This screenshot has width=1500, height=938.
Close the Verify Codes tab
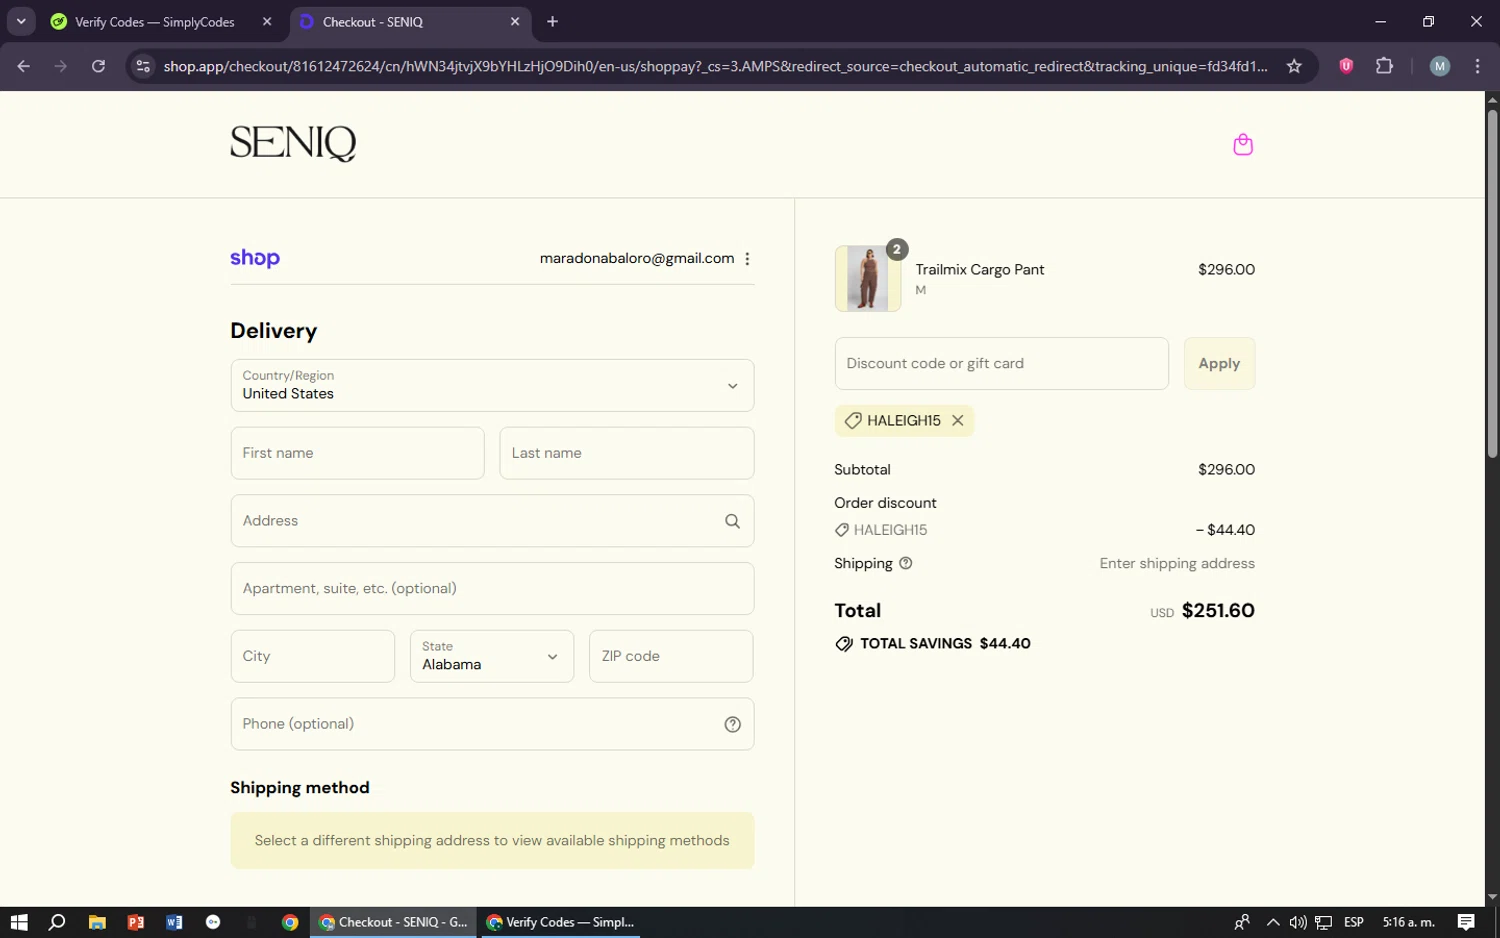click(x=267, y=21)
